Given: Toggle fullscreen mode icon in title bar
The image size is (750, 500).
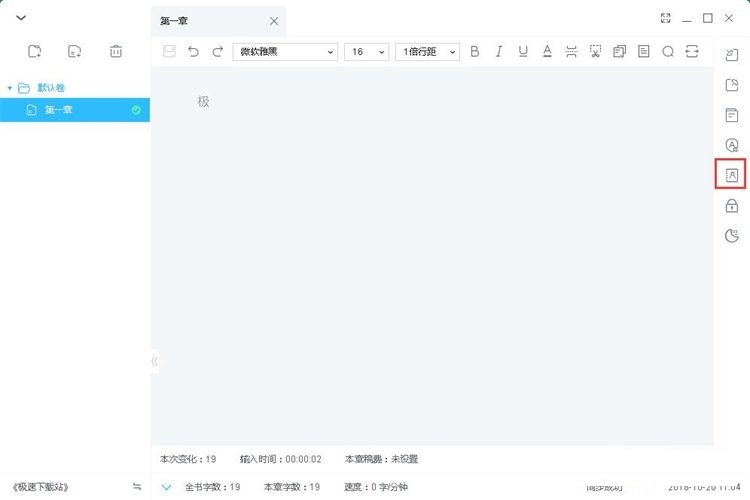Looking at the screenshot, I should [x=665, y=18].
